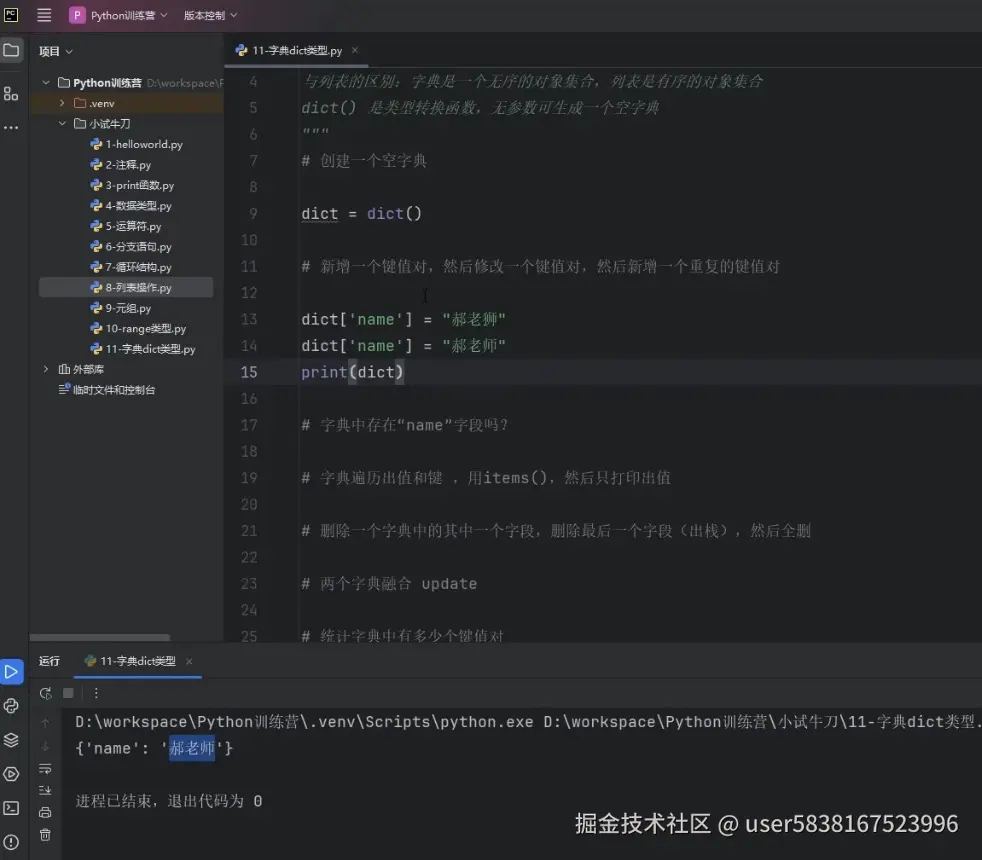Open the 项目 view dropdown

pos(56,51)
